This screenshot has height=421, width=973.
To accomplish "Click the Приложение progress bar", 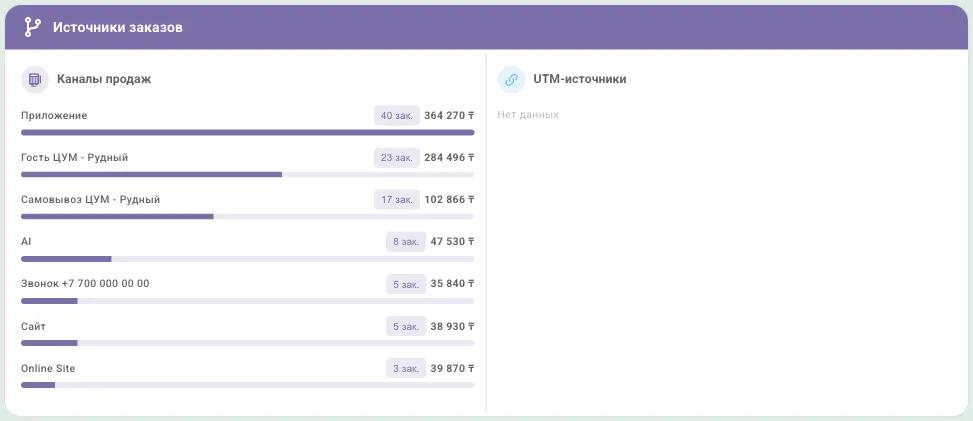I will [248, 132].
